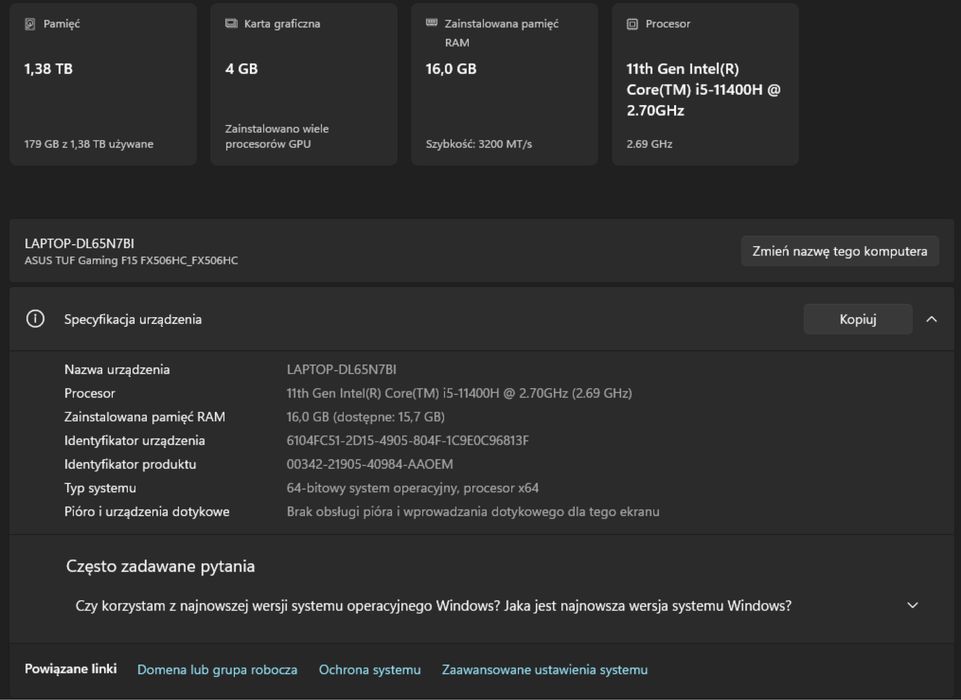
Task: Click the 'Typ systemu' label
Action: 101,489
